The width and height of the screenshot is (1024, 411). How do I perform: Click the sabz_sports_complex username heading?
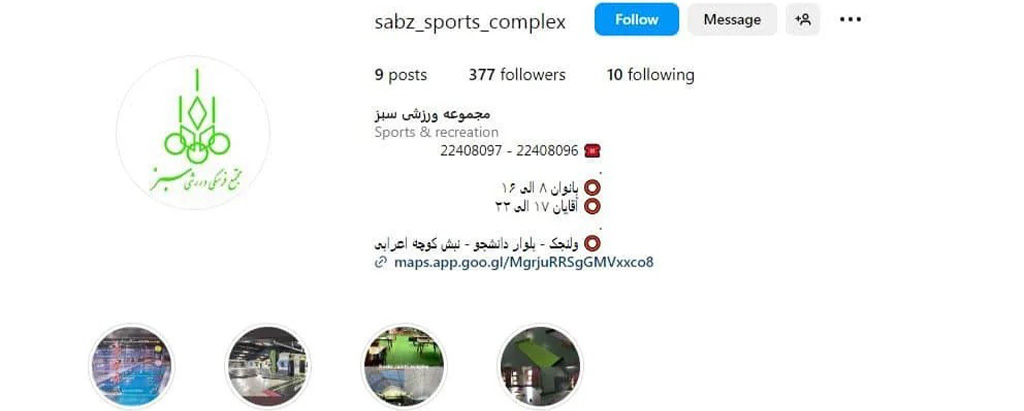click(x=470, y=22)
